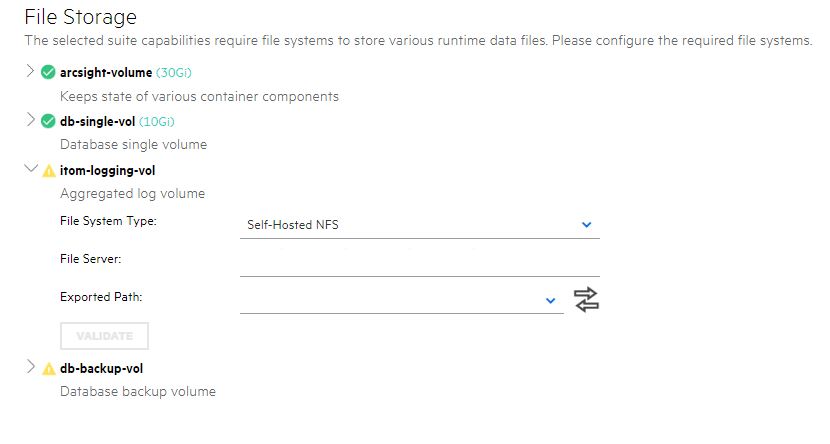Select the arcsight-volume label
Viewport: 830px width, 444px height.
106,72
